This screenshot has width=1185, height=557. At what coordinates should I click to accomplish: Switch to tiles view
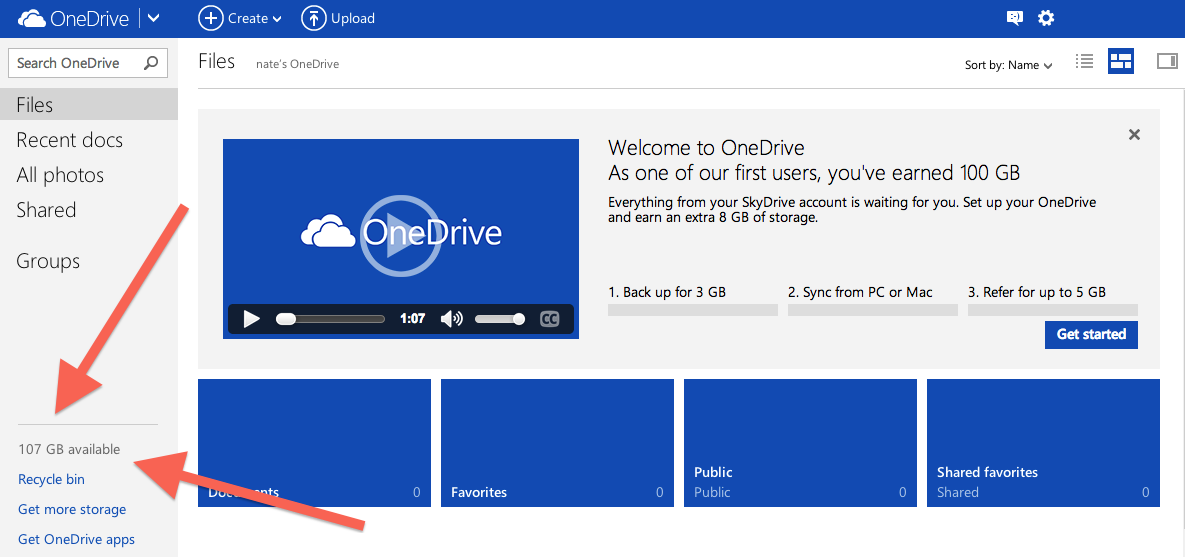(x=1121, y=62)
